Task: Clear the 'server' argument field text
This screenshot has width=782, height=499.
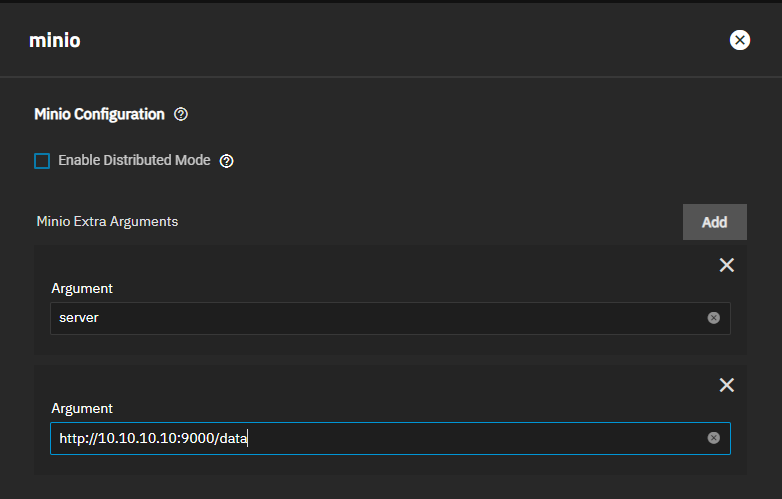Action: pos(714,318)
